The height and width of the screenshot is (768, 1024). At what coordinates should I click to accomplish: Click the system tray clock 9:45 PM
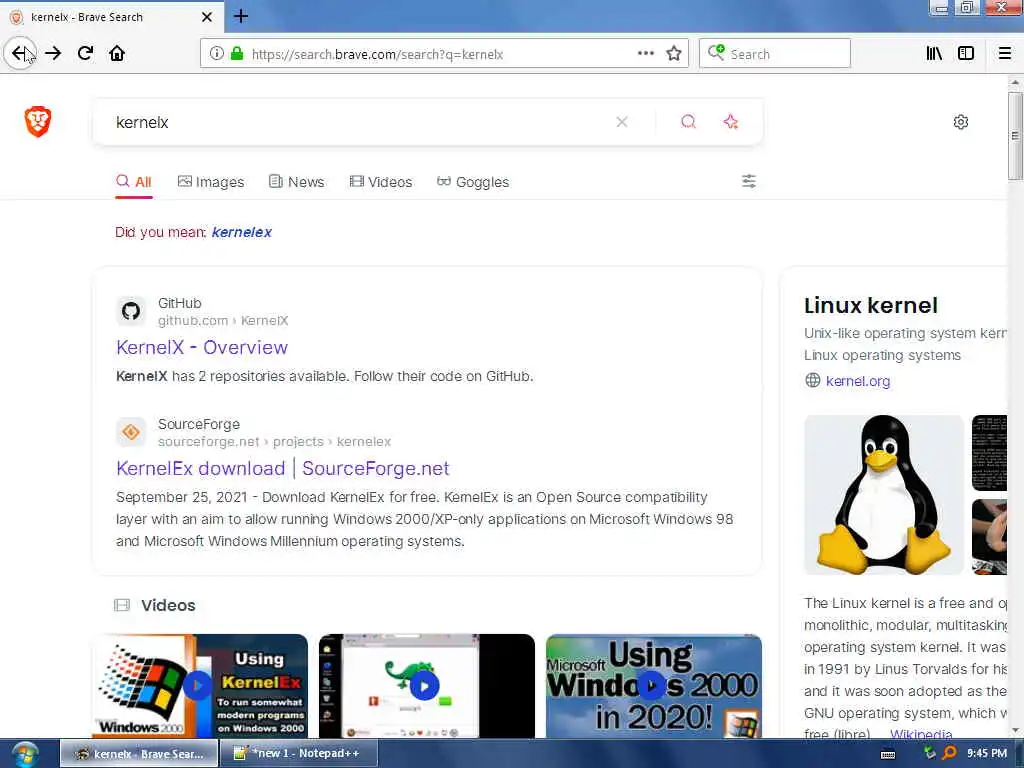987,753
